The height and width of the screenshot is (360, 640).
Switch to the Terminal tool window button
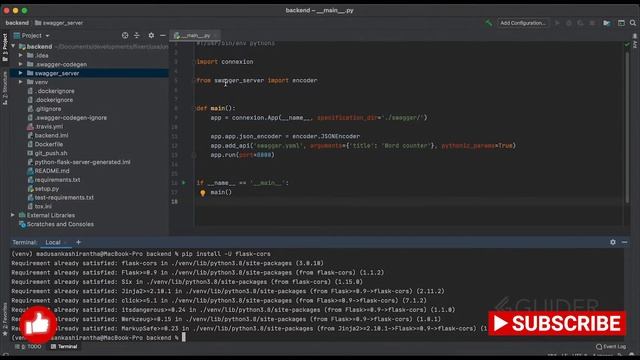[x=64, y=347]
